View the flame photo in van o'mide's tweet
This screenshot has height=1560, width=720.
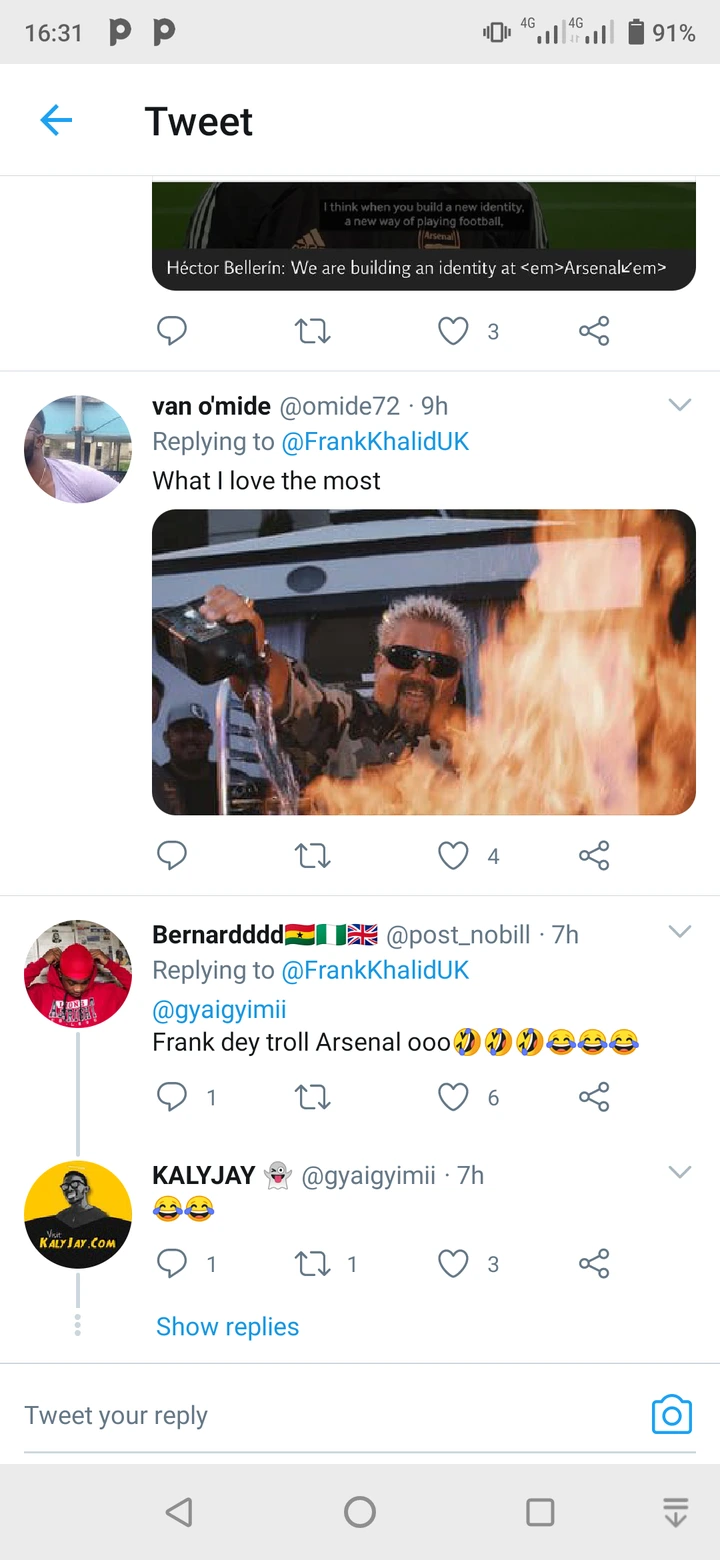point(423,662)
